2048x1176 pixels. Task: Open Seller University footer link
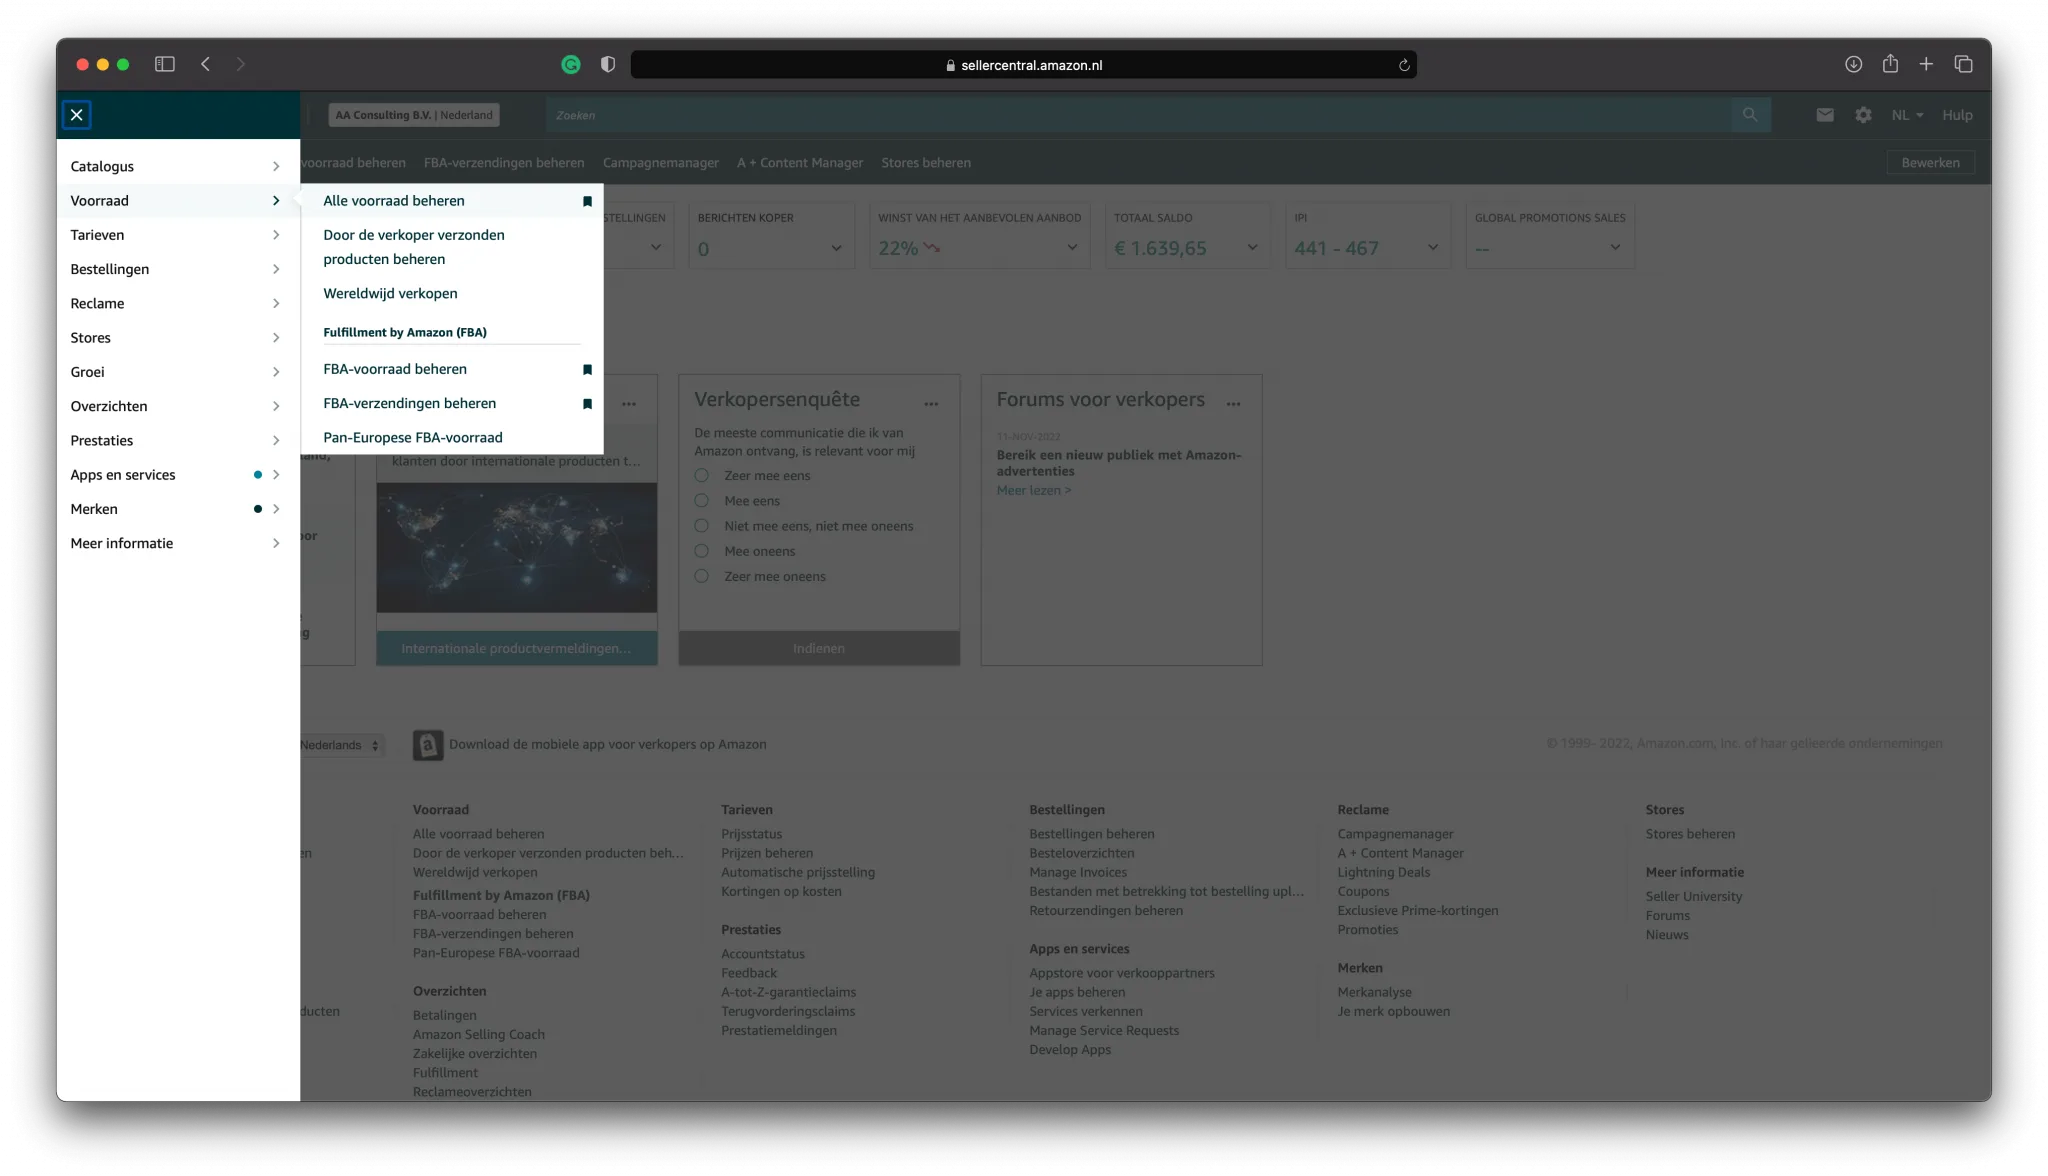[x=1694, y=897]
